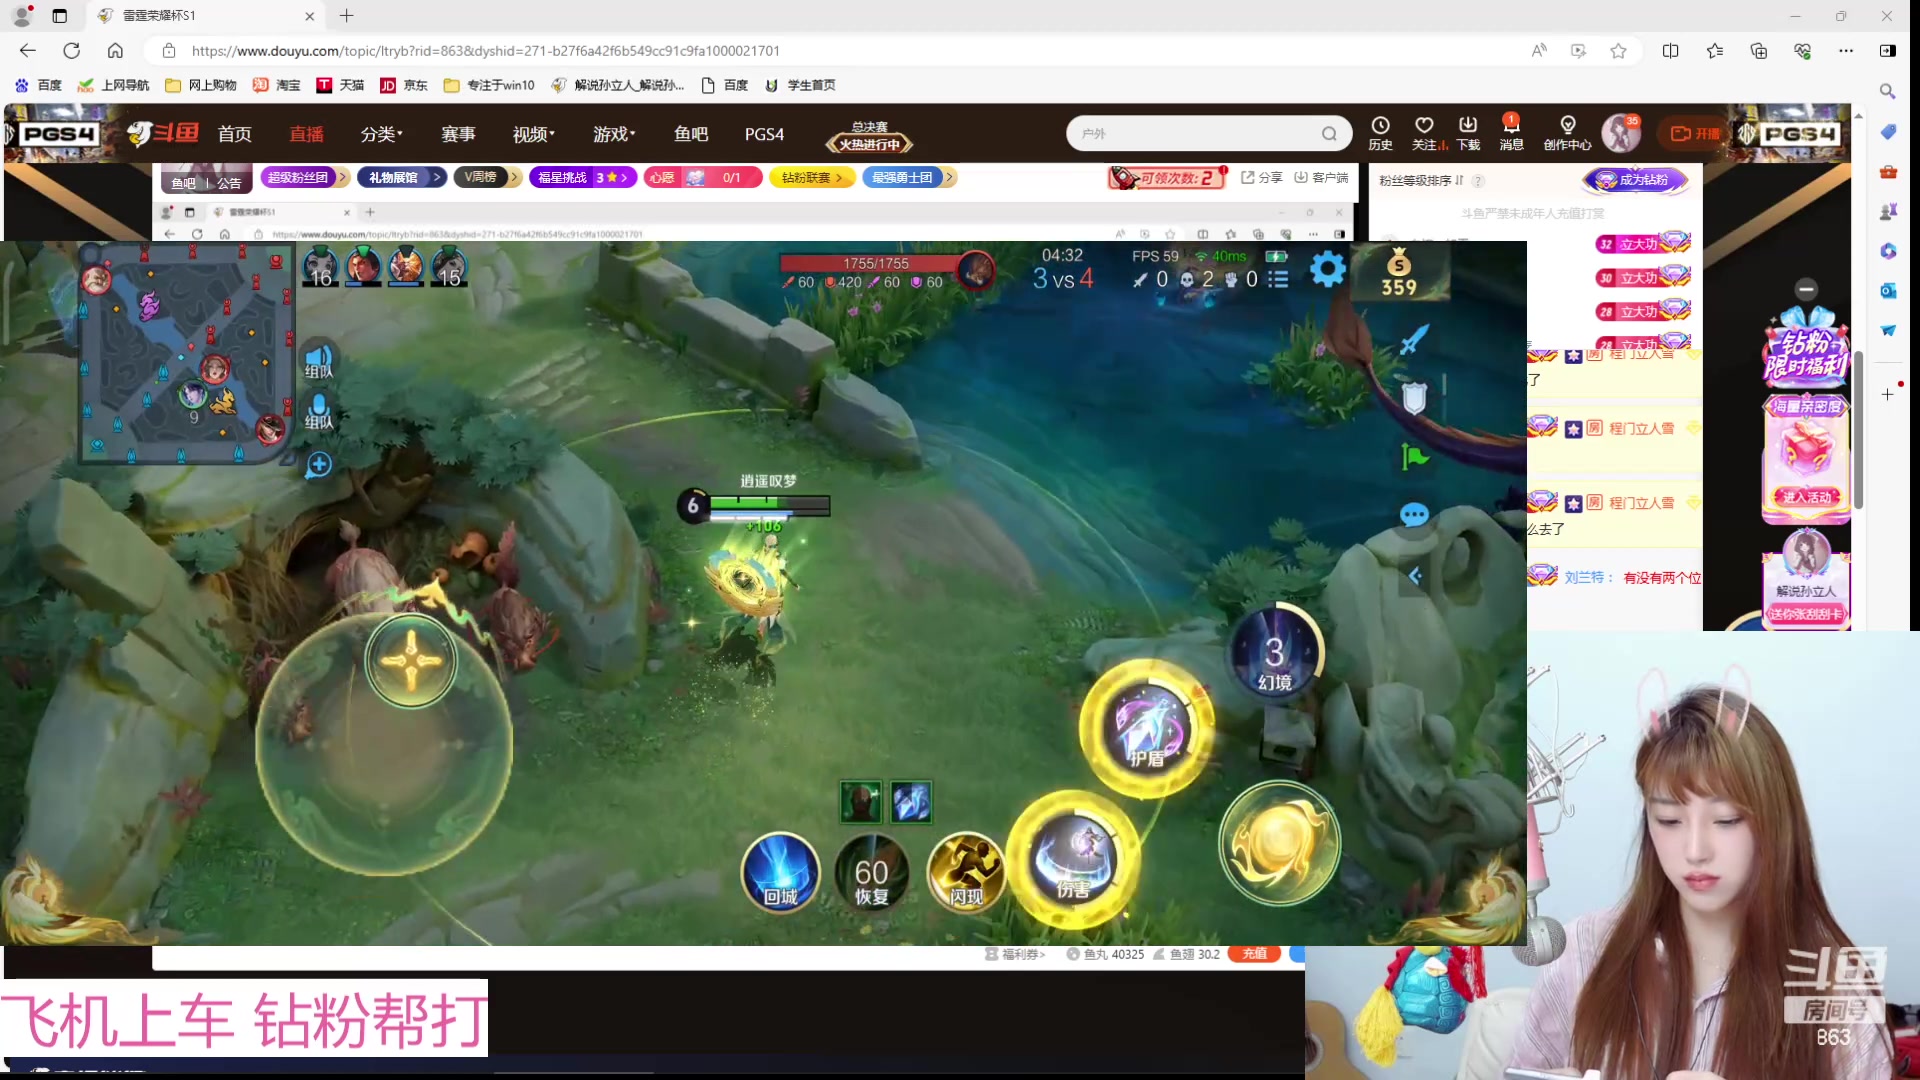1920x1080 pixels.
Task: Click the Douyu 斗鱼 logo
Action: [x=163, y=133]
